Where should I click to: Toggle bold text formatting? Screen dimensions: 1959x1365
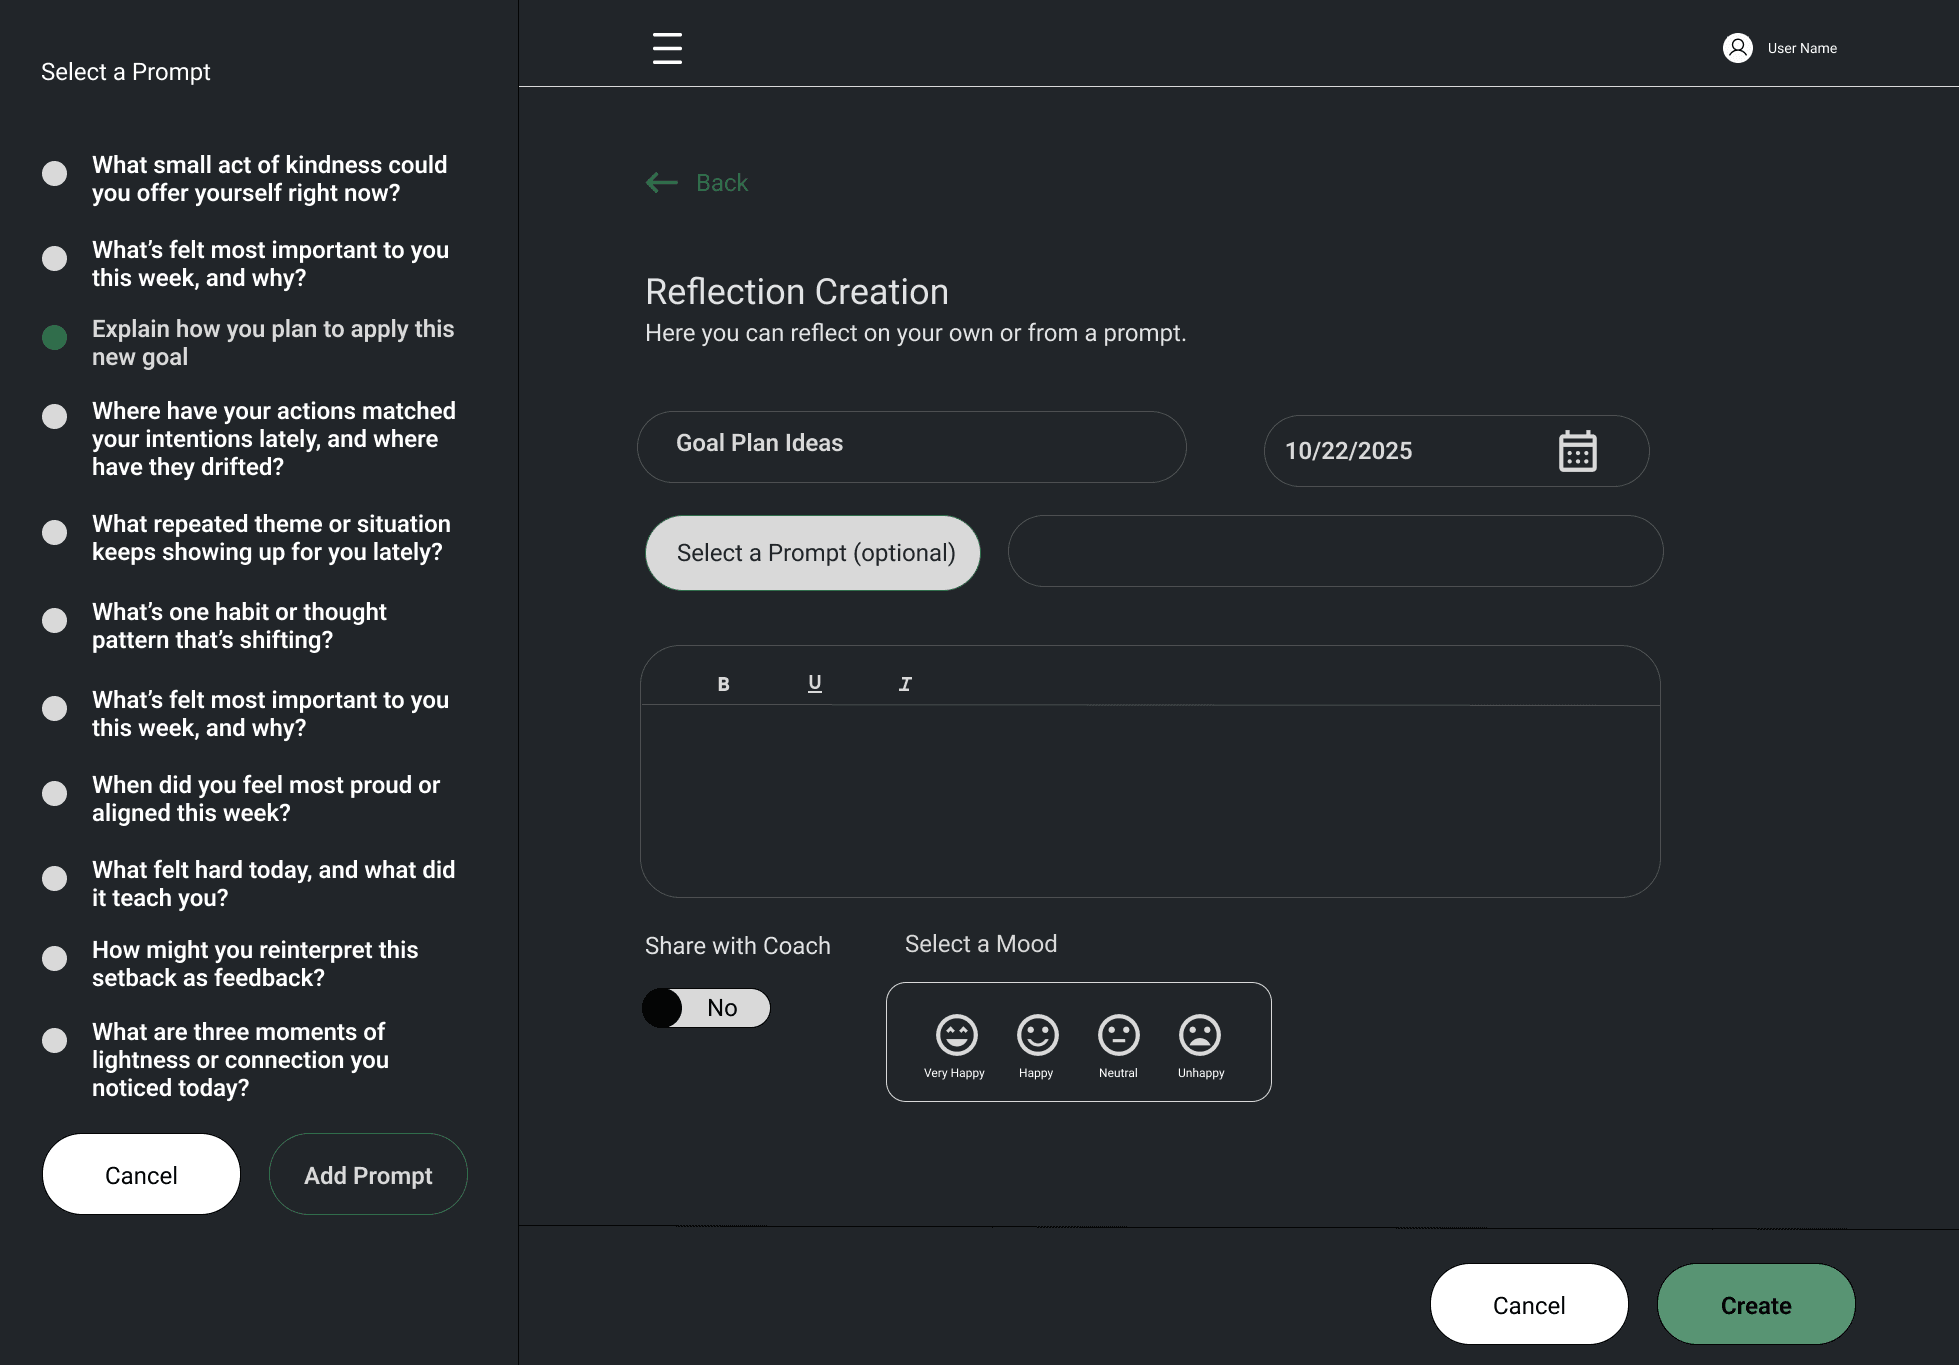click(x=723, y=684)
